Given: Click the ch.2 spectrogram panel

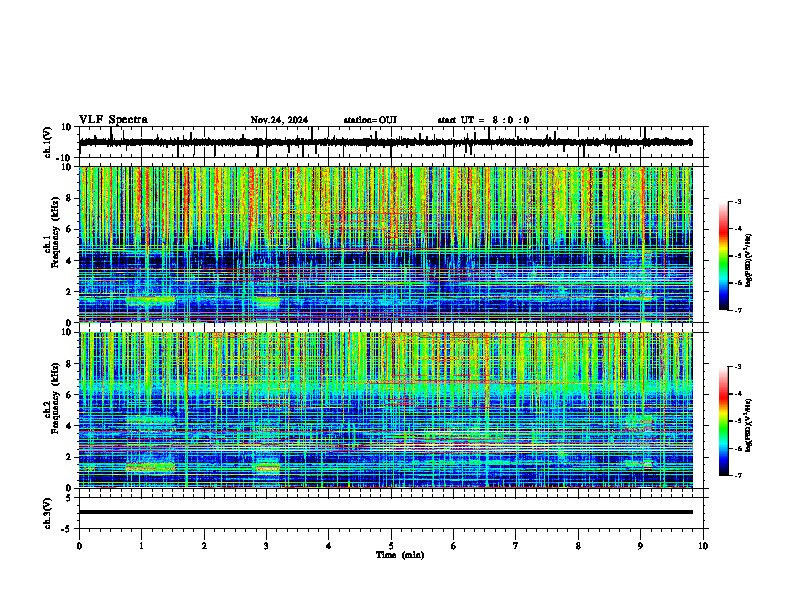Looking at the screenshot, I should coord(385,410).
